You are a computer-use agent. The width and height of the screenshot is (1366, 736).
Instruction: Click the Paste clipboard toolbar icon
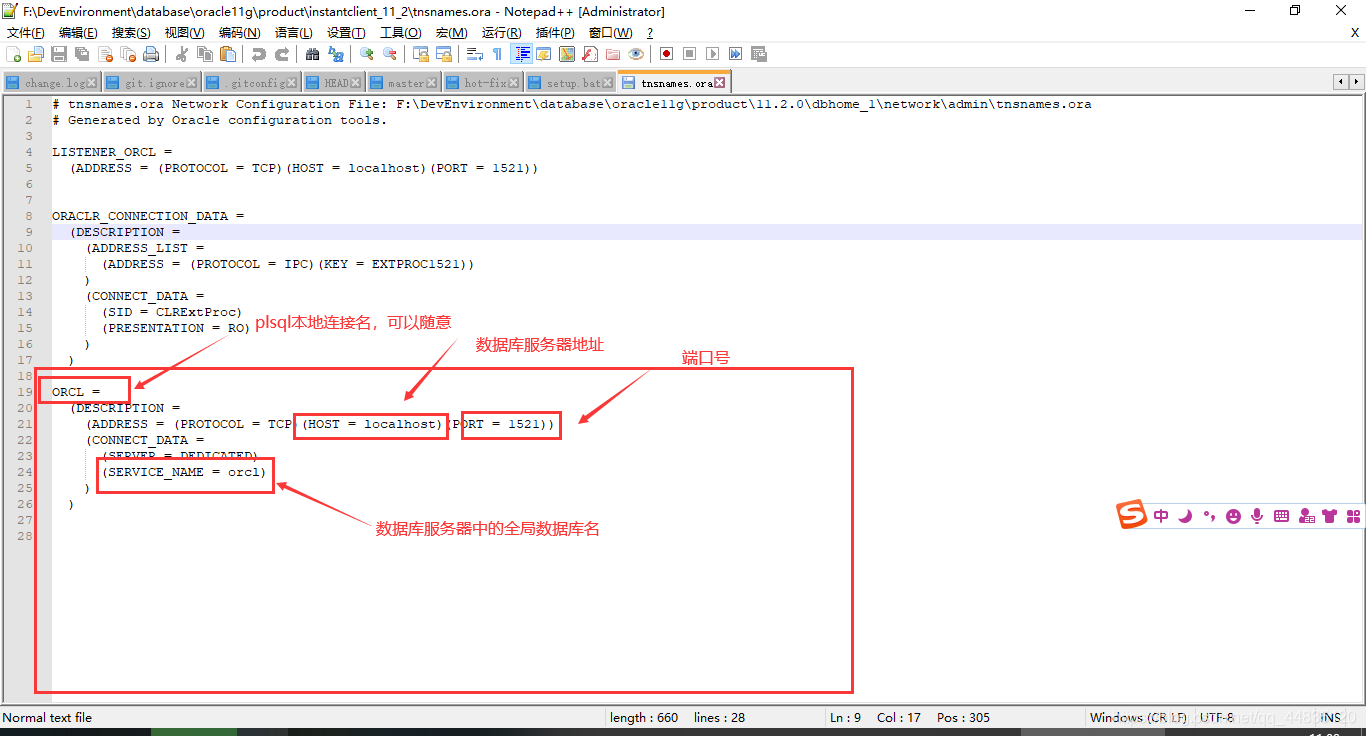point(228,54)
